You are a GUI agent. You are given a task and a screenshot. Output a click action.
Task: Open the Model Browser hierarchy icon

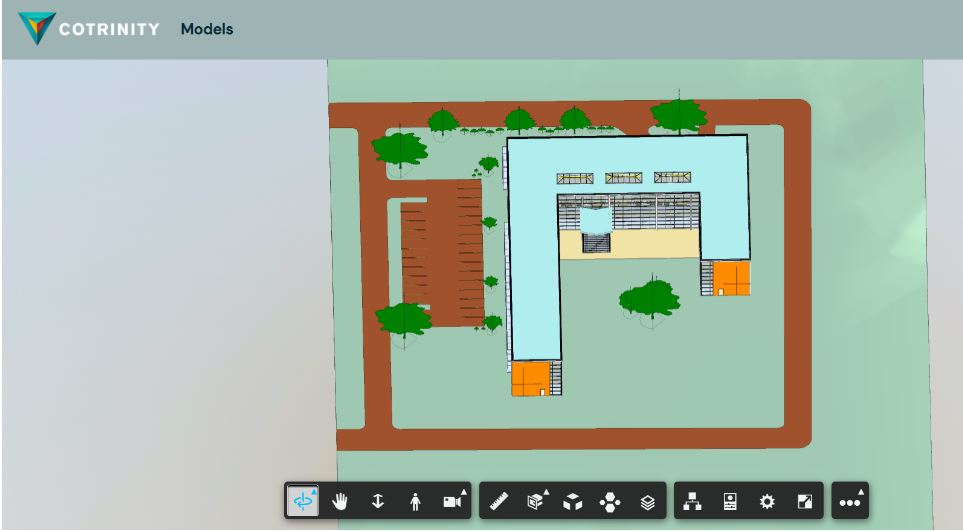pyautogui.click(x=692, y=501)
